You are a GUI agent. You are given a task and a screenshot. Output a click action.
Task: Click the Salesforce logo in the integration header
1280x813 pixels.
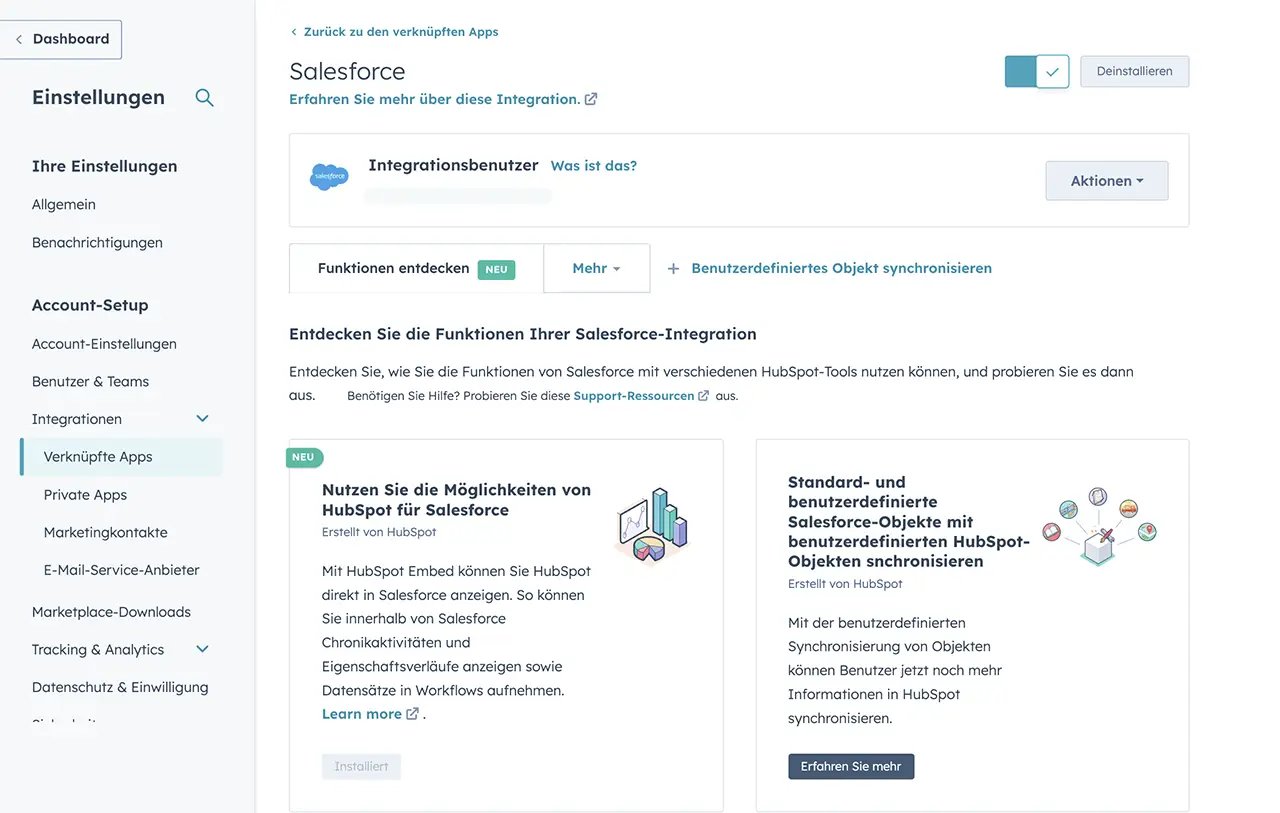(x=329, y=176)
